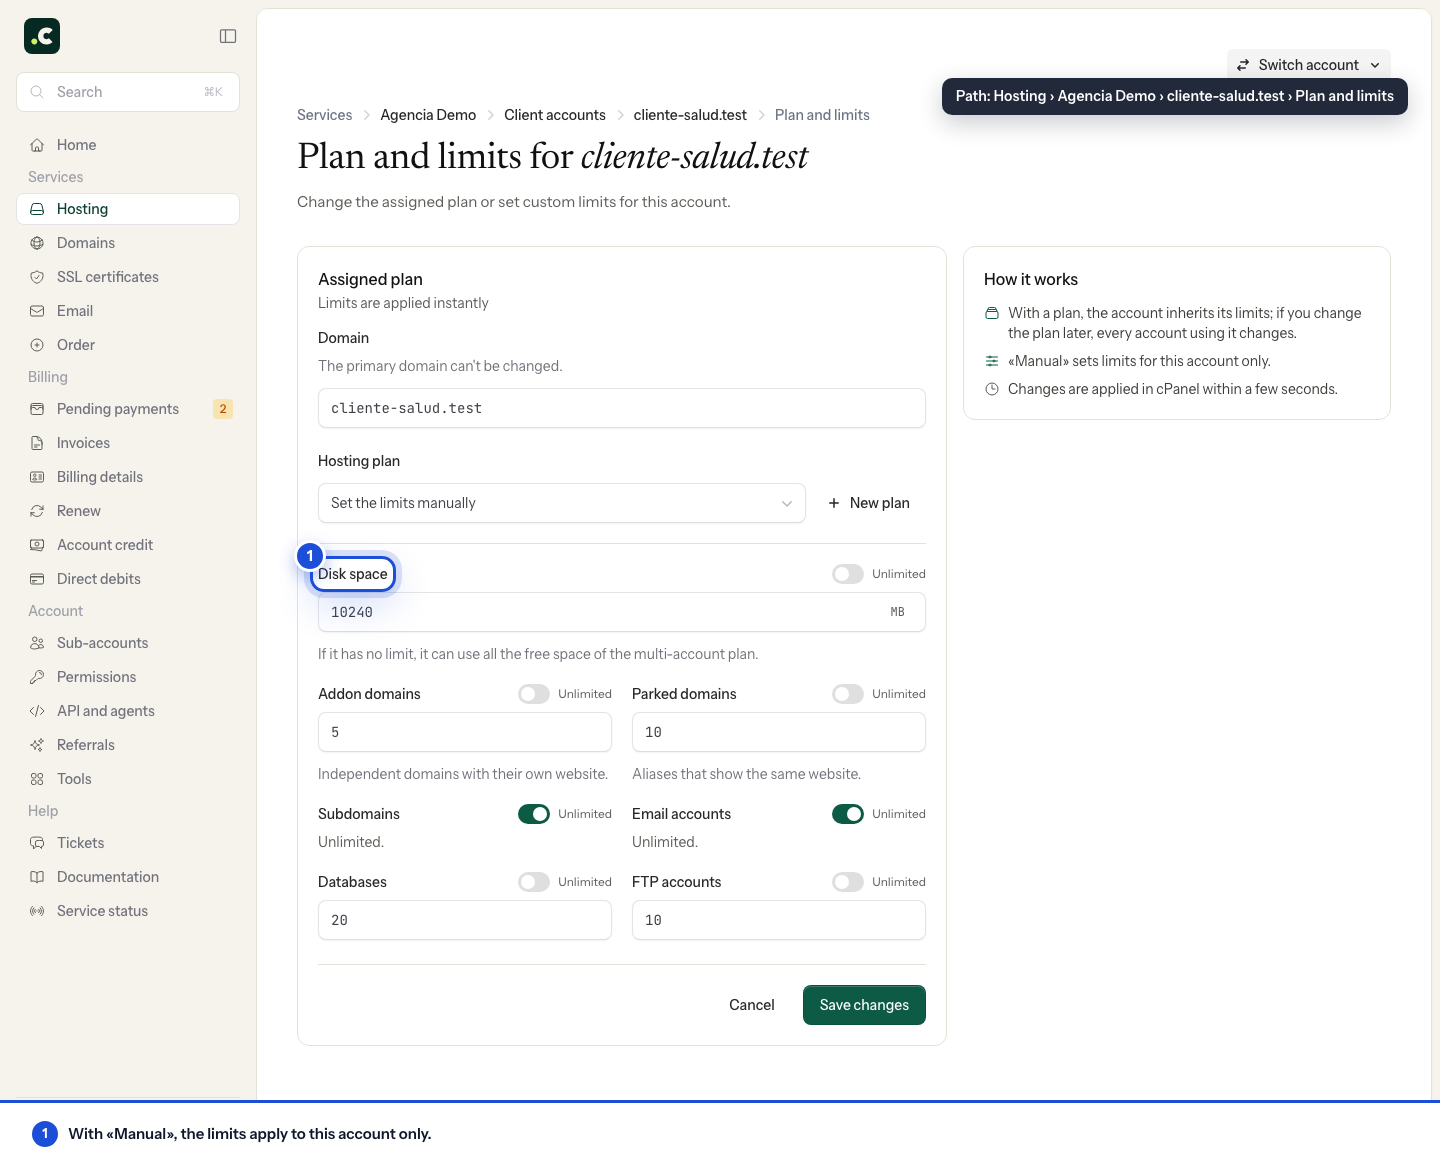Open Sub-accounts page

[128, 643]
